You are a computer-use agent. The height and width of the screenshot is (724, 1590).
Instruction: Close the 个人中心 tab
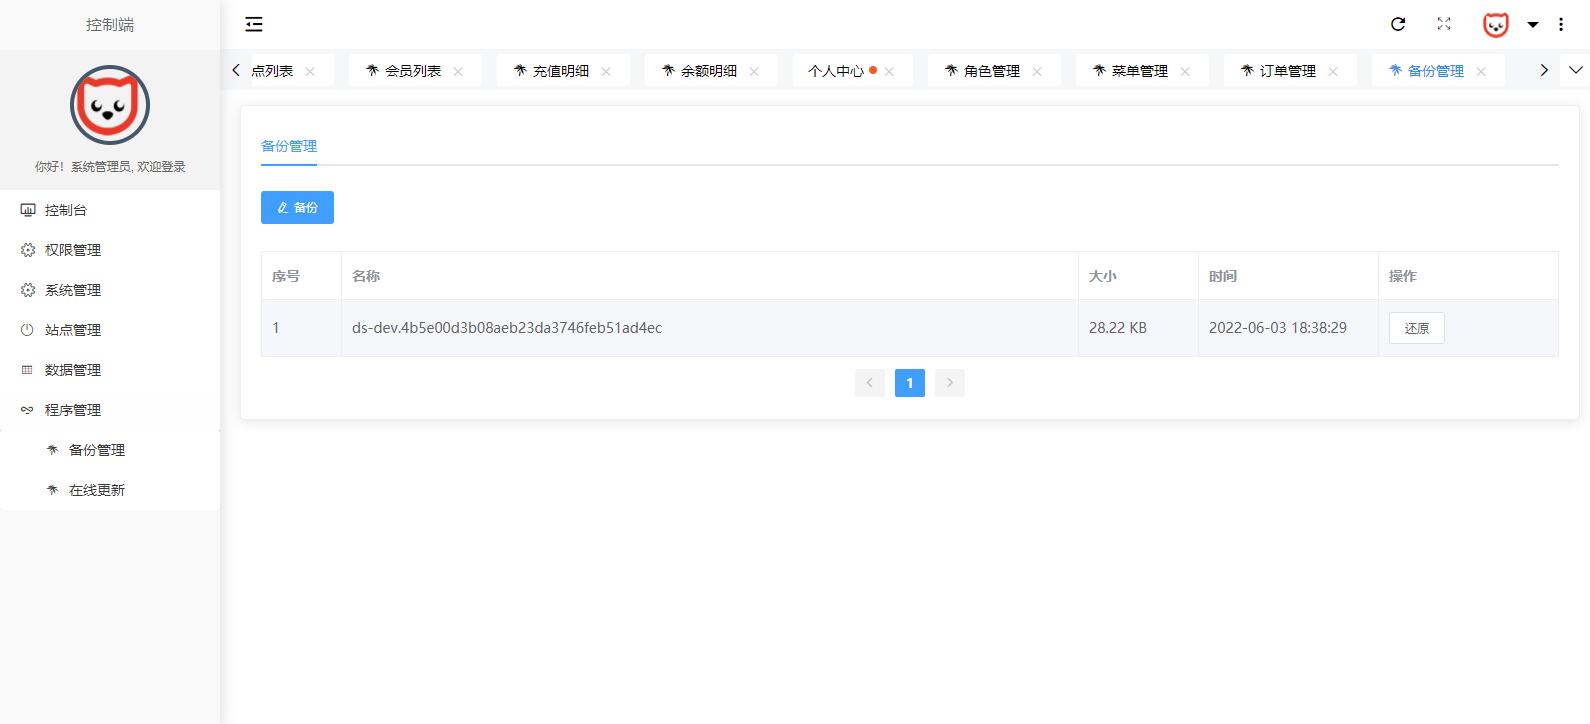(x=889, y=71)
